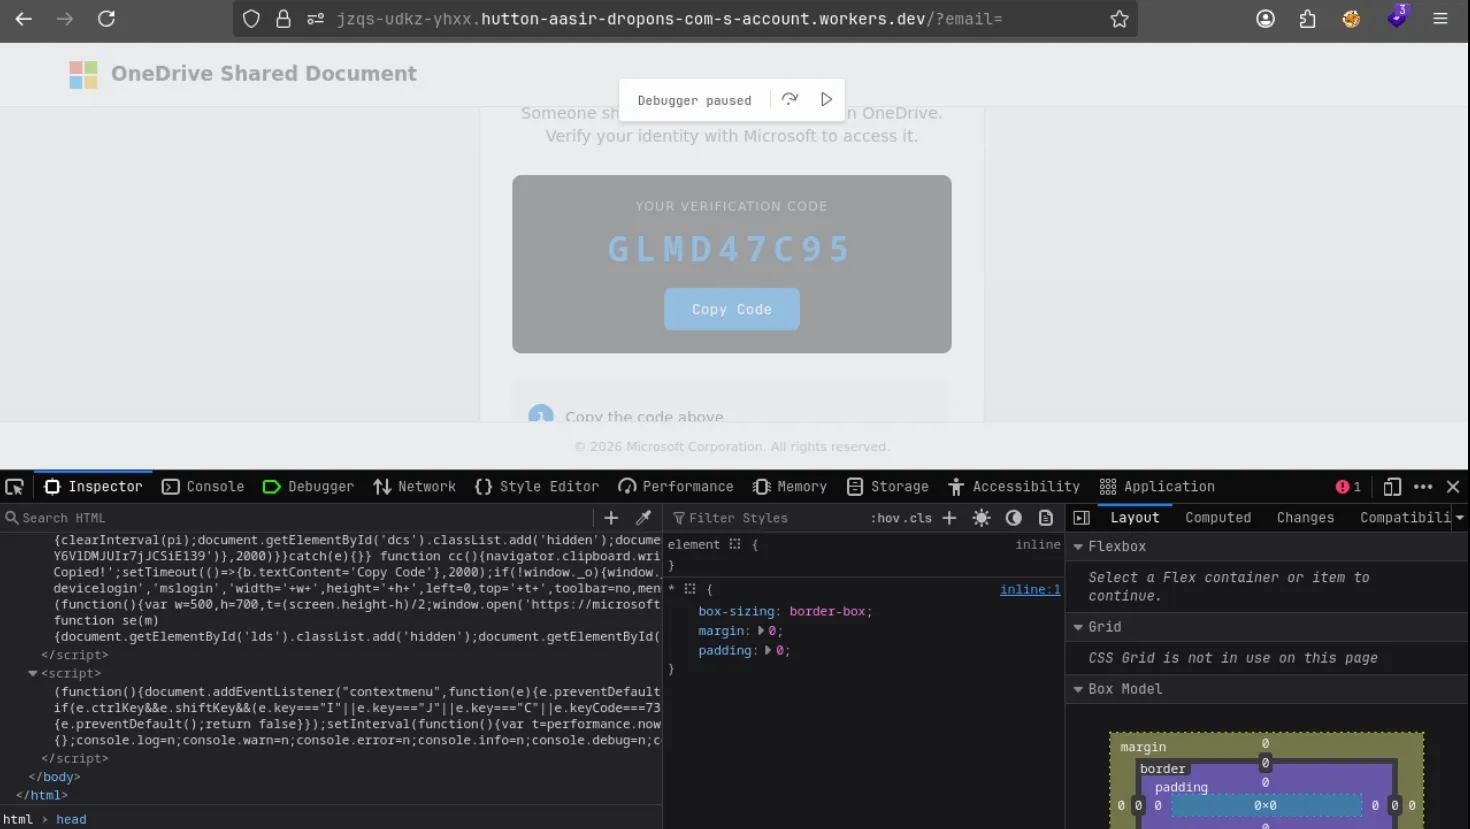
Task: Click the Copy Code button
Action: click(x=732, y=309)
